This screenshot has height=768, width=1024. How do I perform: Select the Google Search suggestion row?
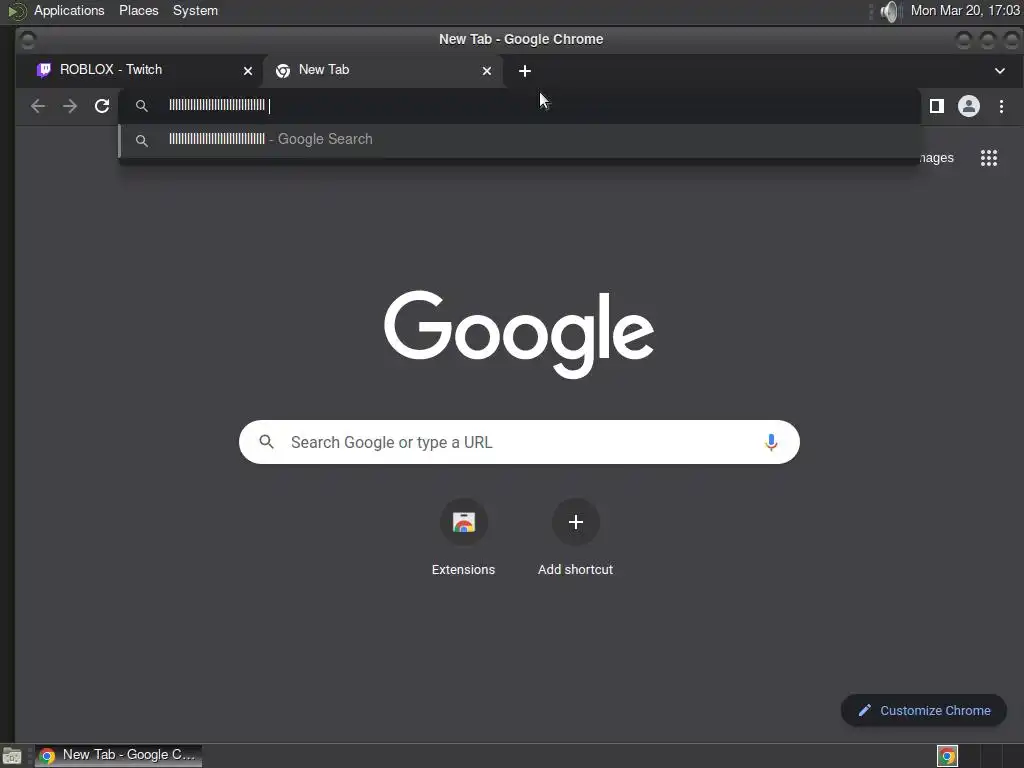click(519, 140)
